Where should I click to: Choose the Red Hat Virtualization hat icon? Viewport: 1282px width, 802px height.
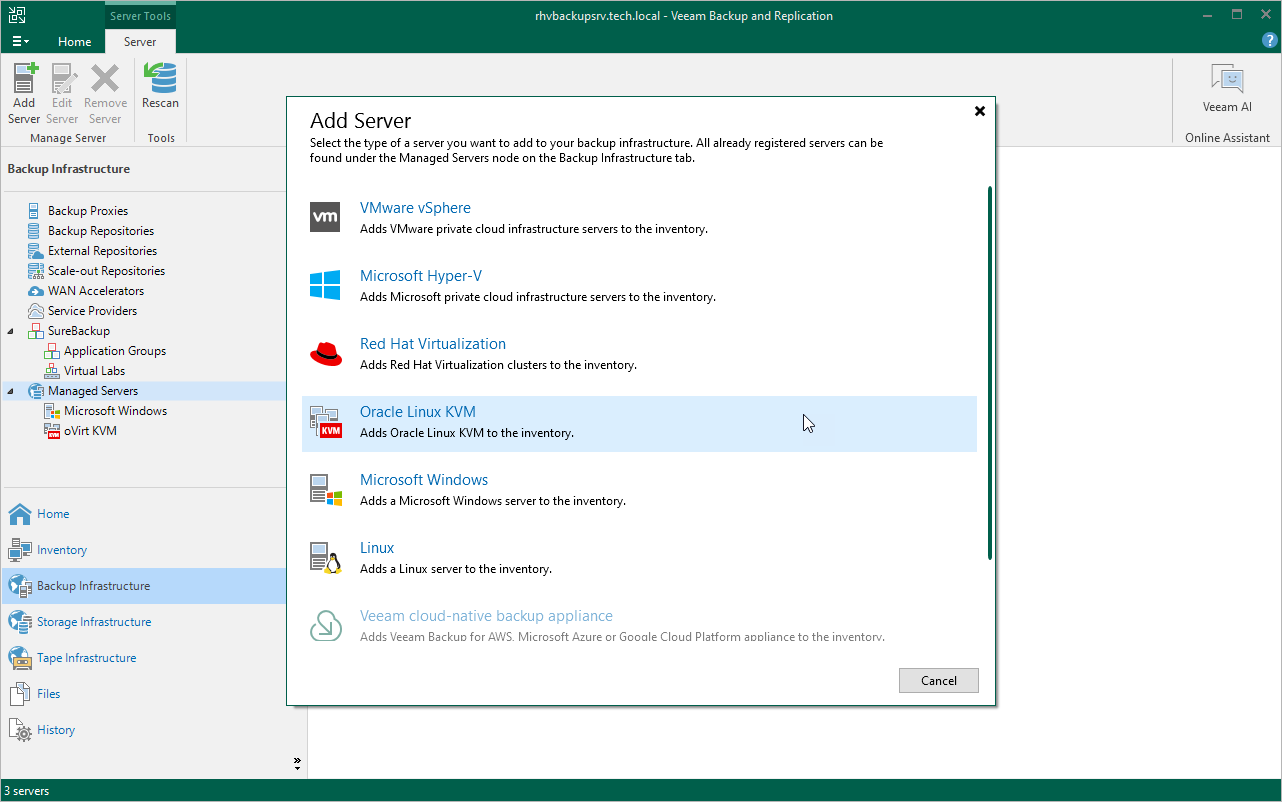click(325, 353)
